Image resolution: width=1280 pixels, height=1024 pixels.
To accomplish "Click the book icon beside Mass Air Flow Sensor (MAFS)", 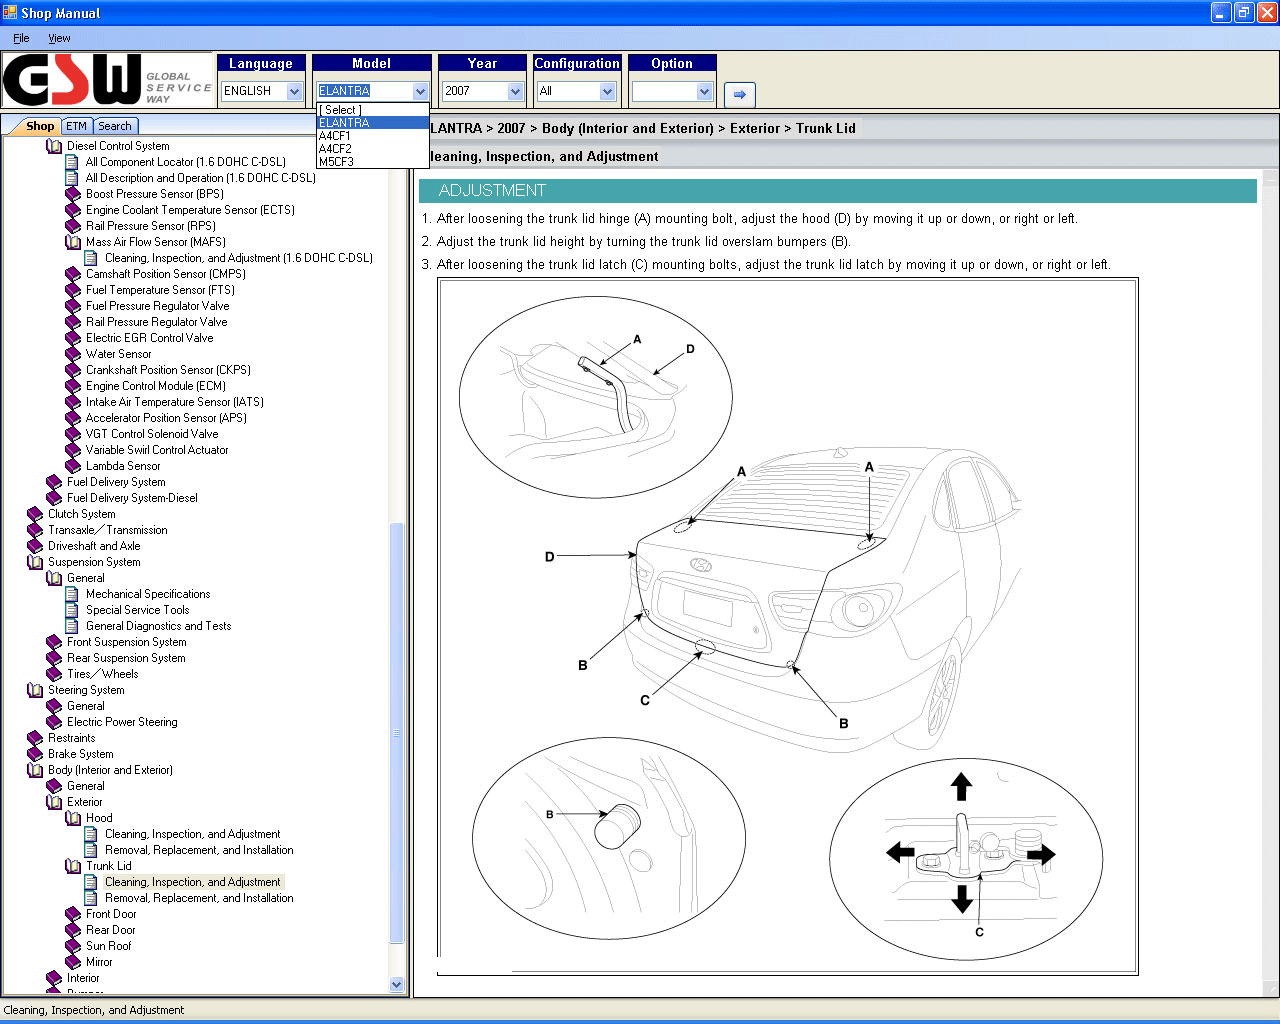I will click(73, 242).
